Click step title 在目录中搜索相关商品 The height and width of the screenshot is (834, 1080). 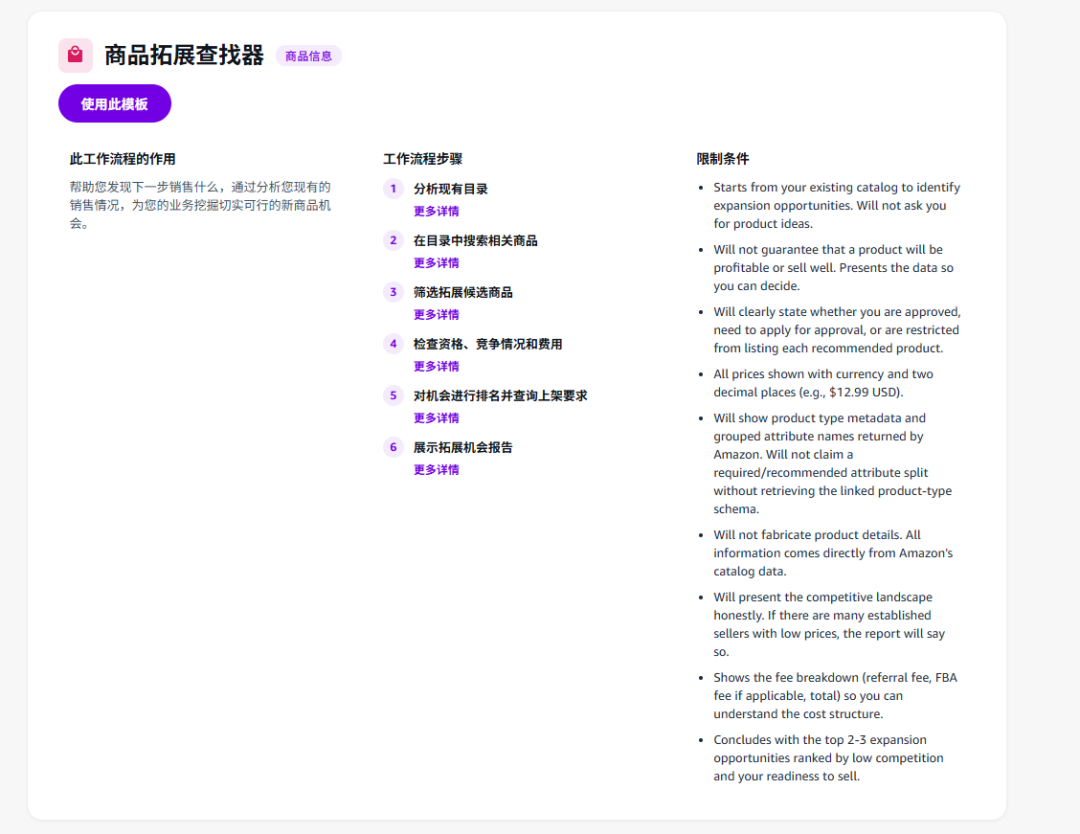475,240
